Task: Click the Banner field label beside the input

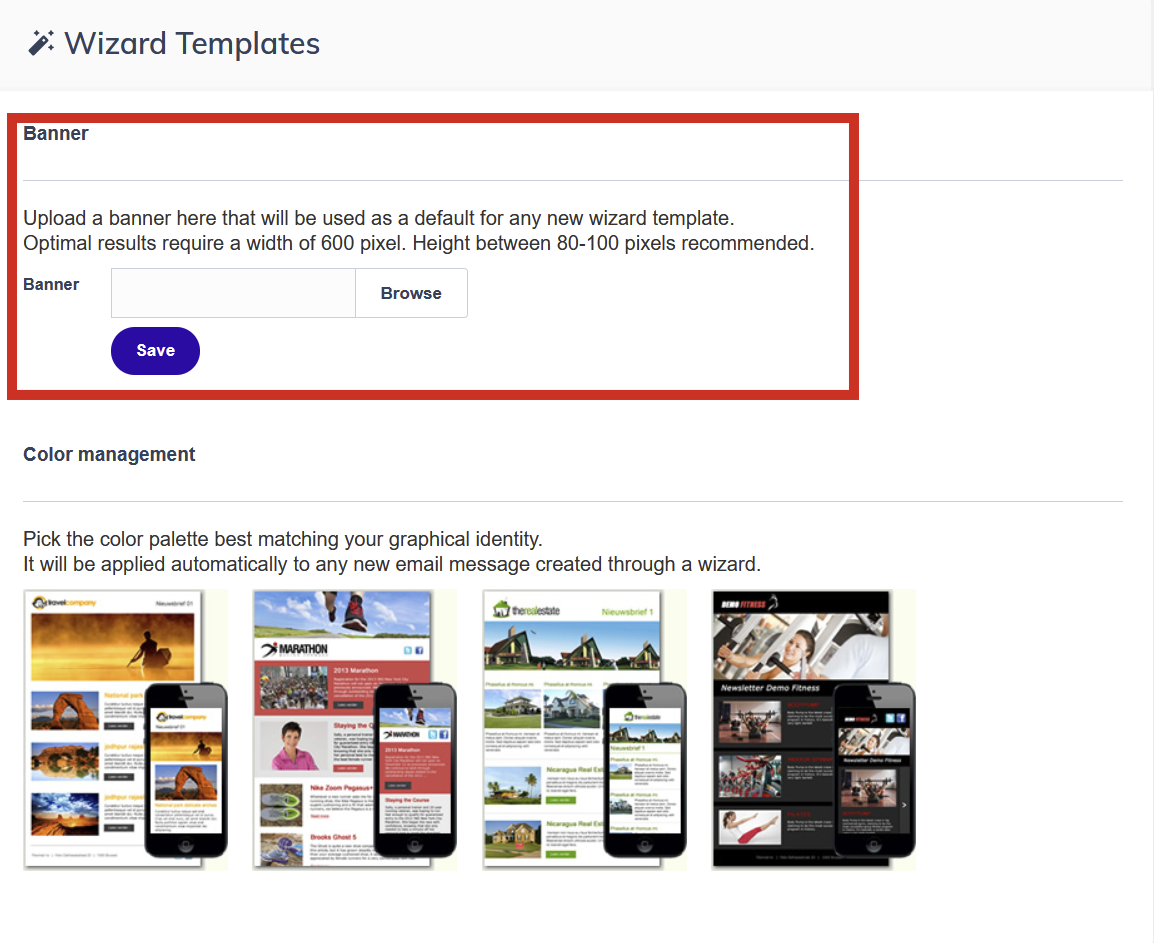Action: pyautogui.click(x=51, y=284)
